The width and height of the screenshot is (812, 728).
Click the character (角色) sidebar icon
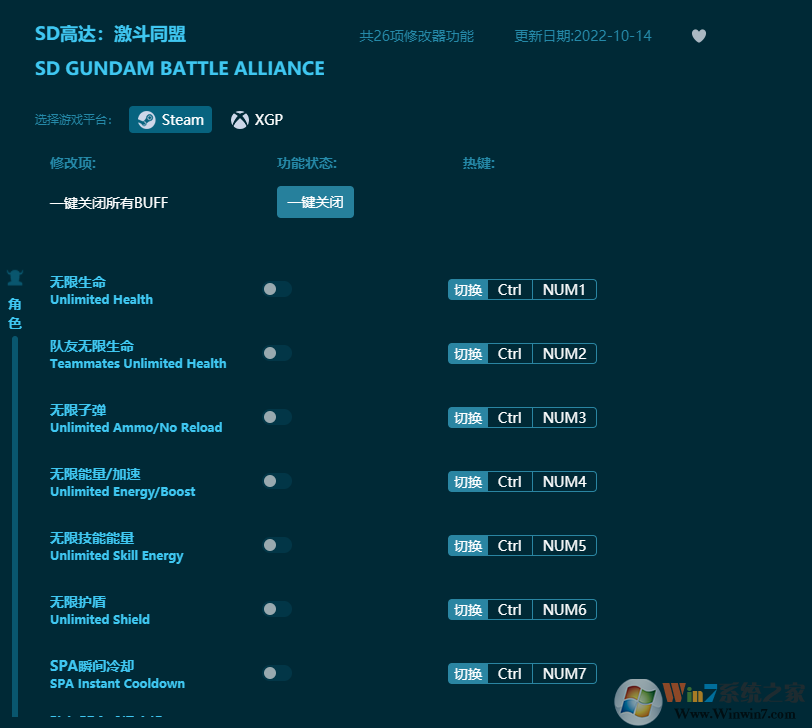[15, 278]
